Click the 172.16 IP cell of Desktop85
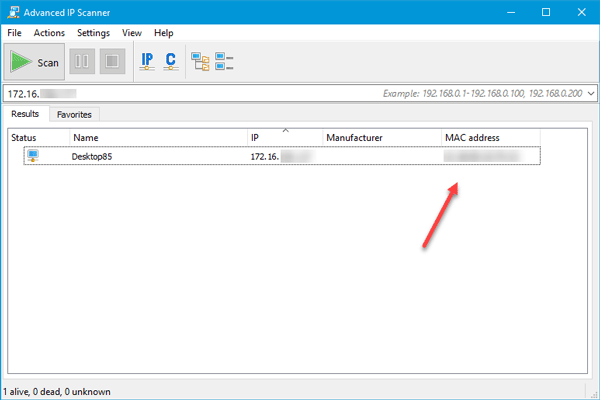Viewport: 600px width, 400px height. click(x=281, y=156)
